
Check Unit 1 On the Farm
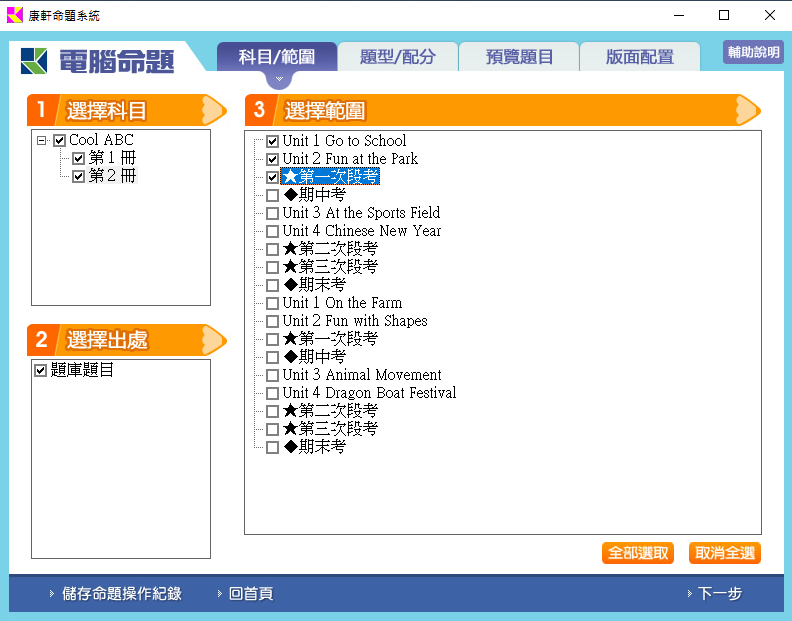272,304
